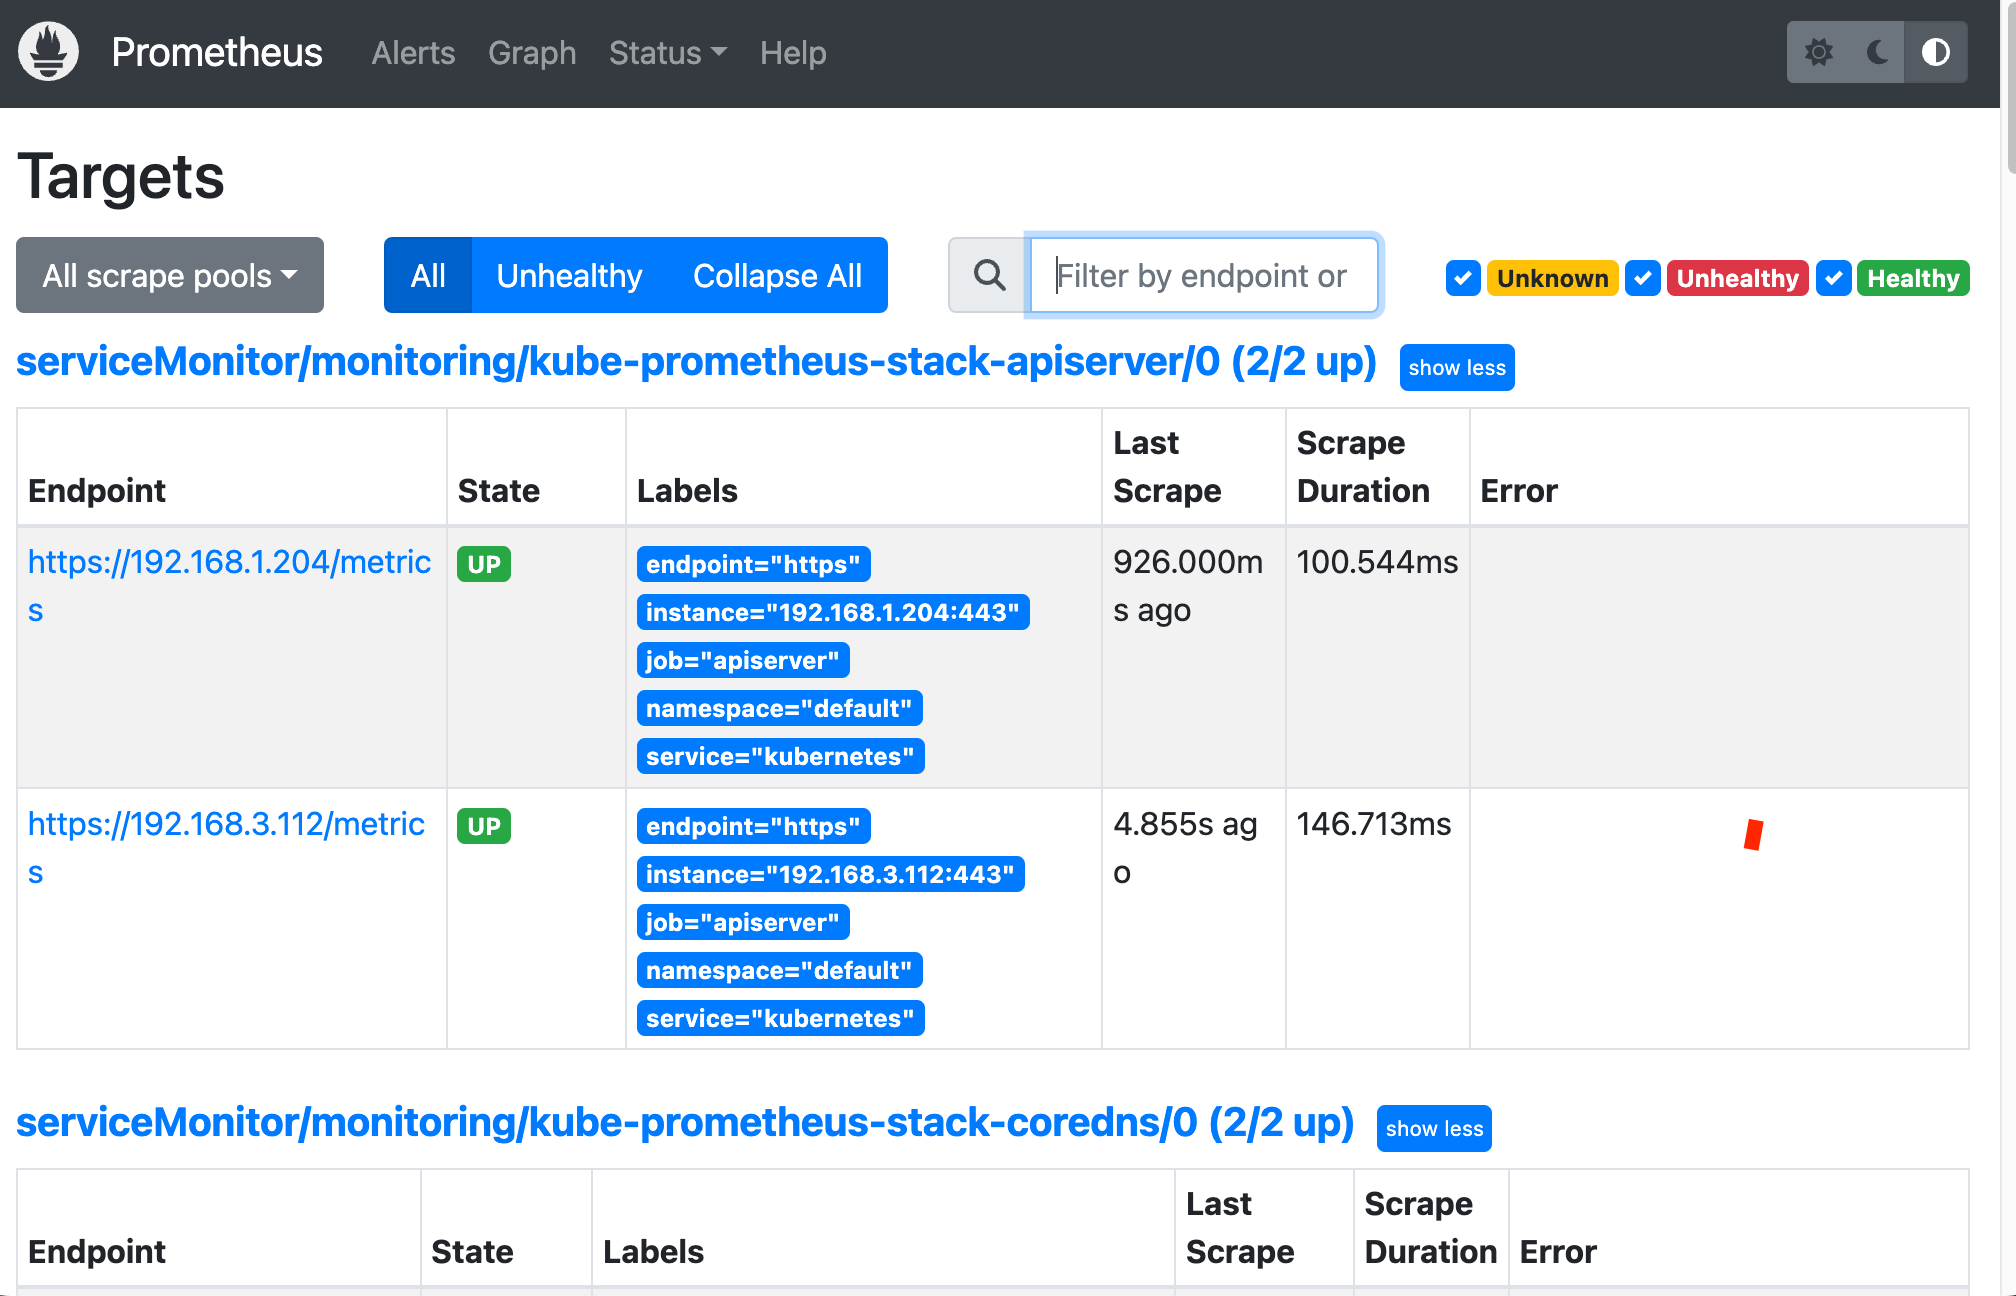Collapse coredns pool with show less
The width and height of the screenshot is (2016, 1296).
1433,1129
